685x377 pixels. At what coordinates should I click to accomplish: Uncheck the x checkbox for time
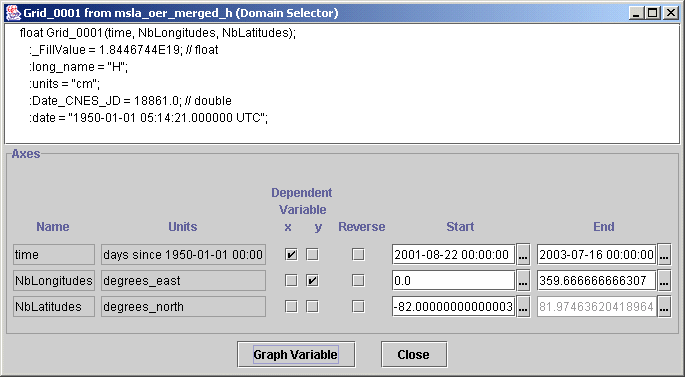click(x=291, y=255)
